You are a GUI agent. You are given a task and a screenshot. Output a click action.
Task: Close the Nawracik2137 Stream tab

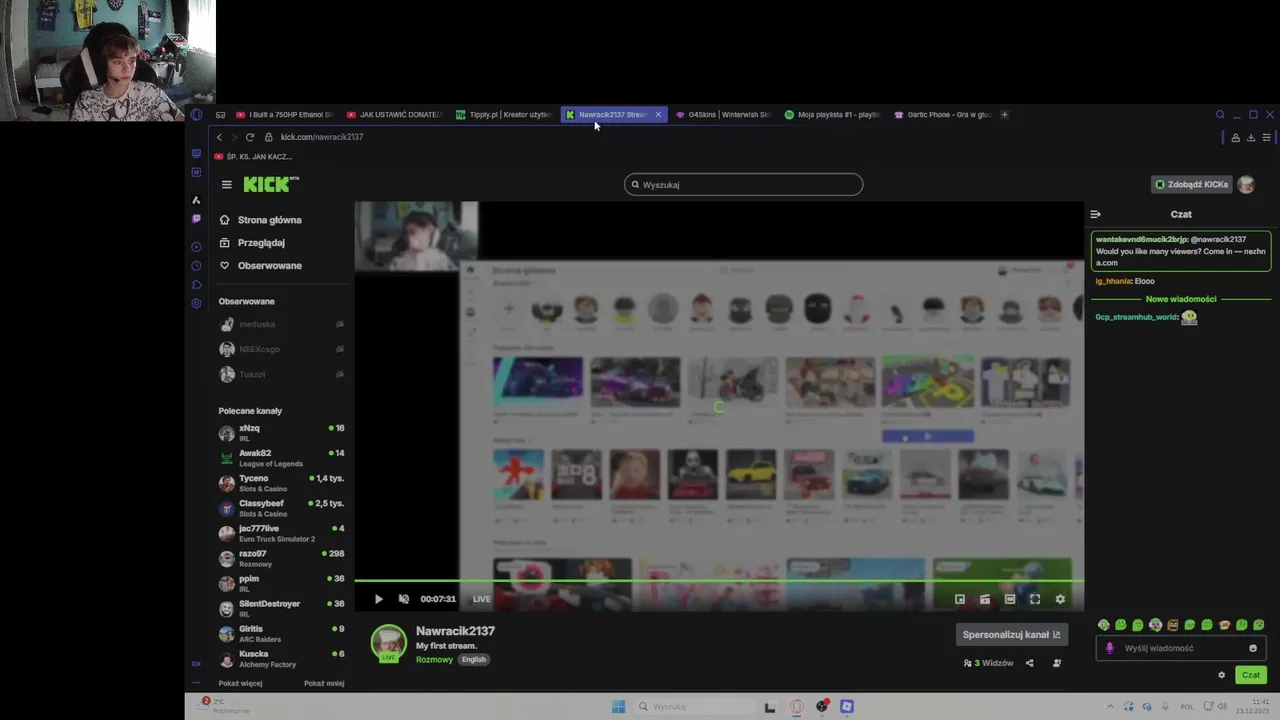[658, 115]
